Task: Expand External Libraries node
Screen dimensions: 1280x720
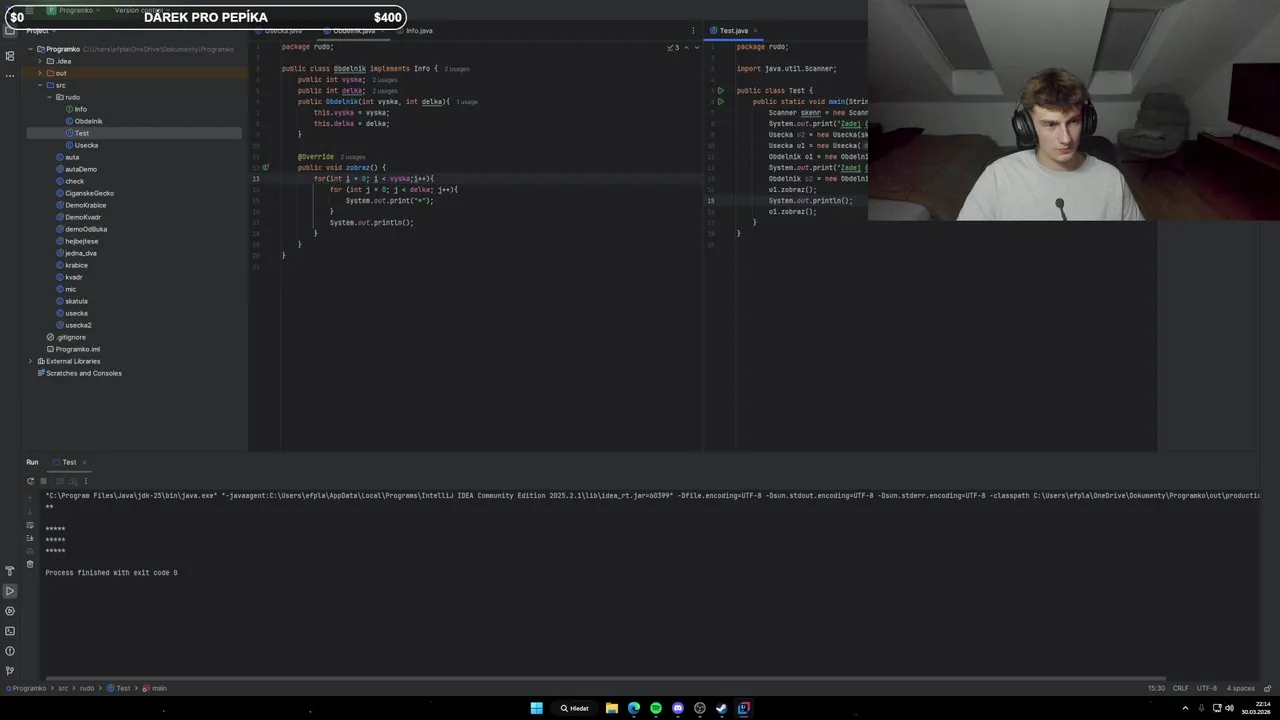Action: (30, 361)
